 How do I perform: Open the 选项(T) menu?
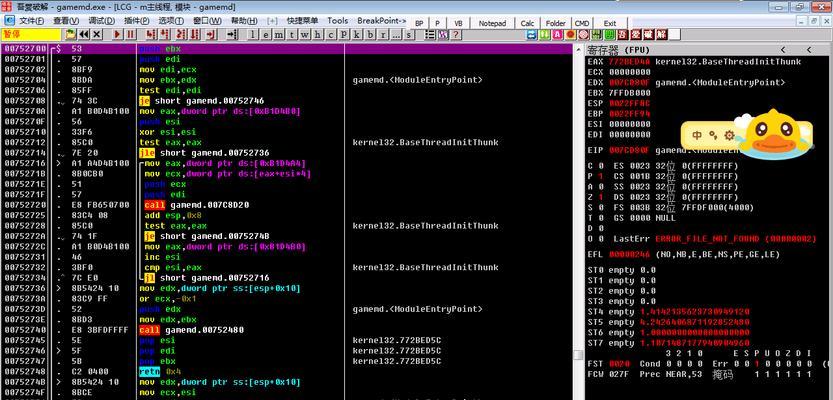(171, 21)
